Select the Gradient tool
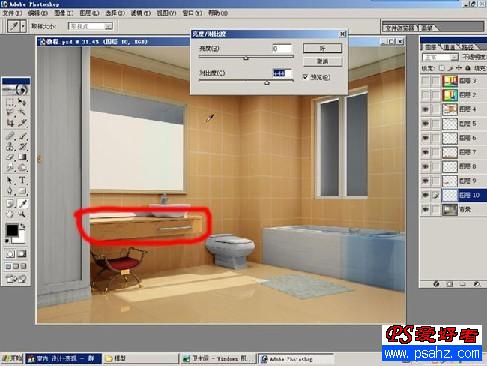487x366 pixels. tap(22, 157)
